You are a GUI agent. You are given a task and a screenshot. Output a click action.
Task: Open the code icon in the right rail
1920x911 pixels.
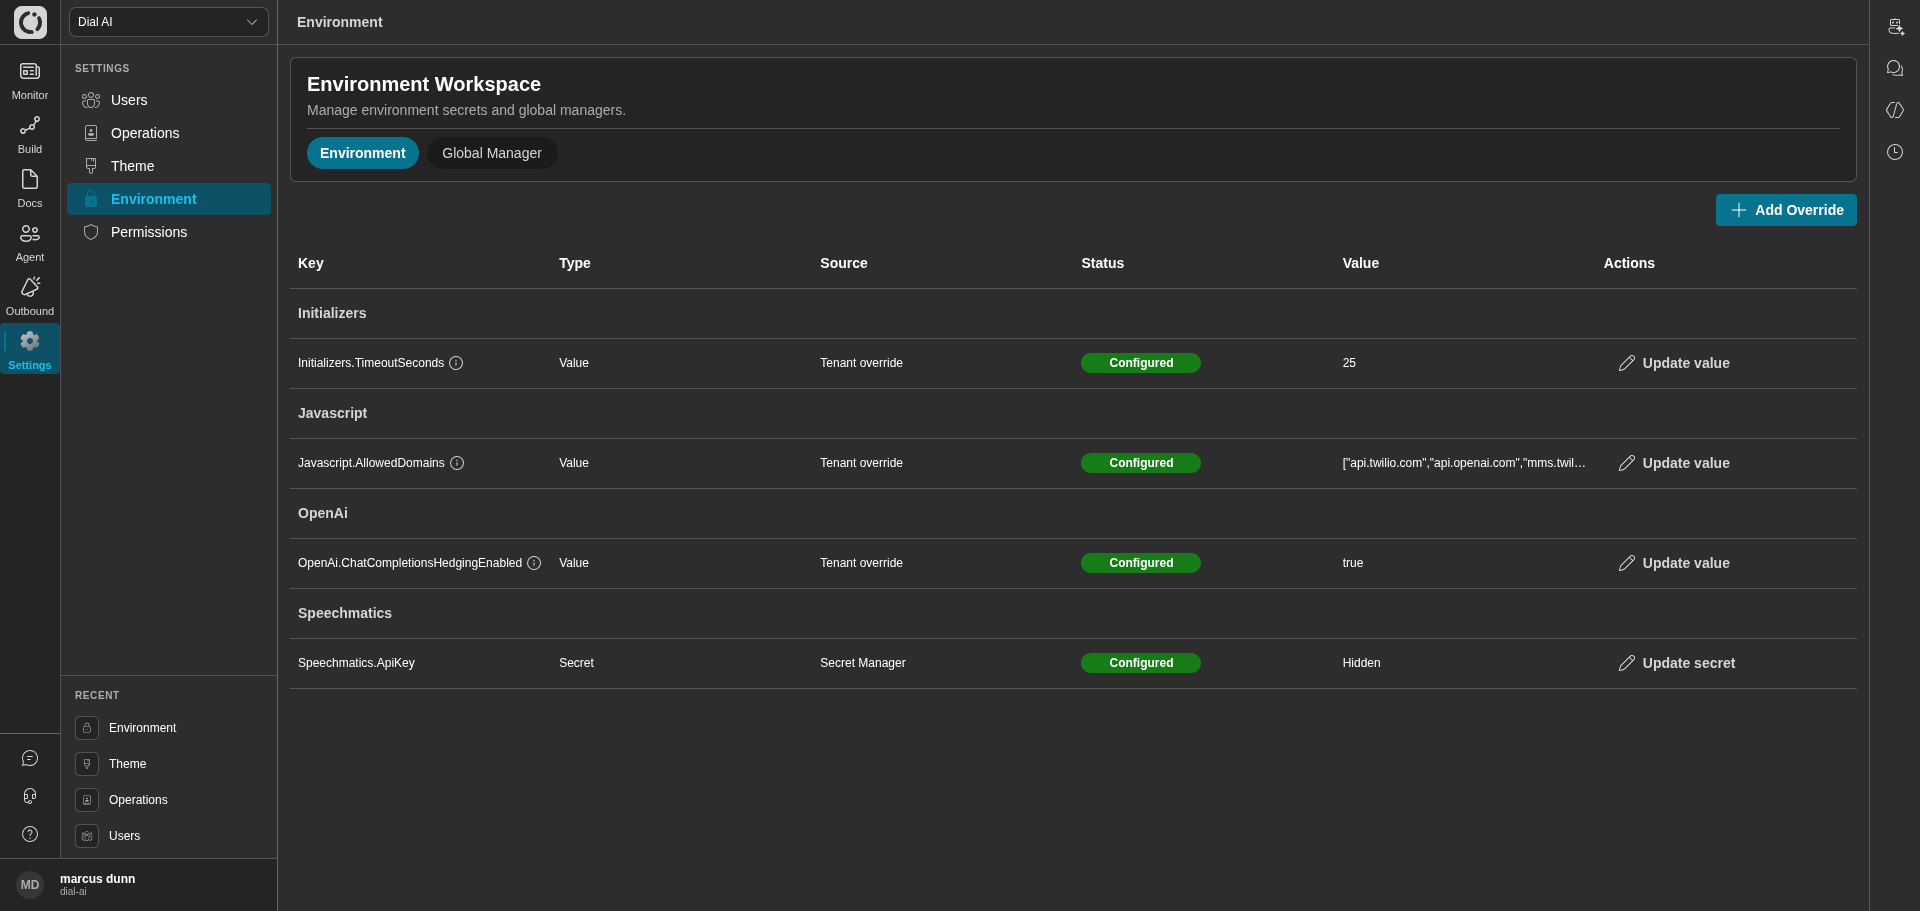(1895, 110)
